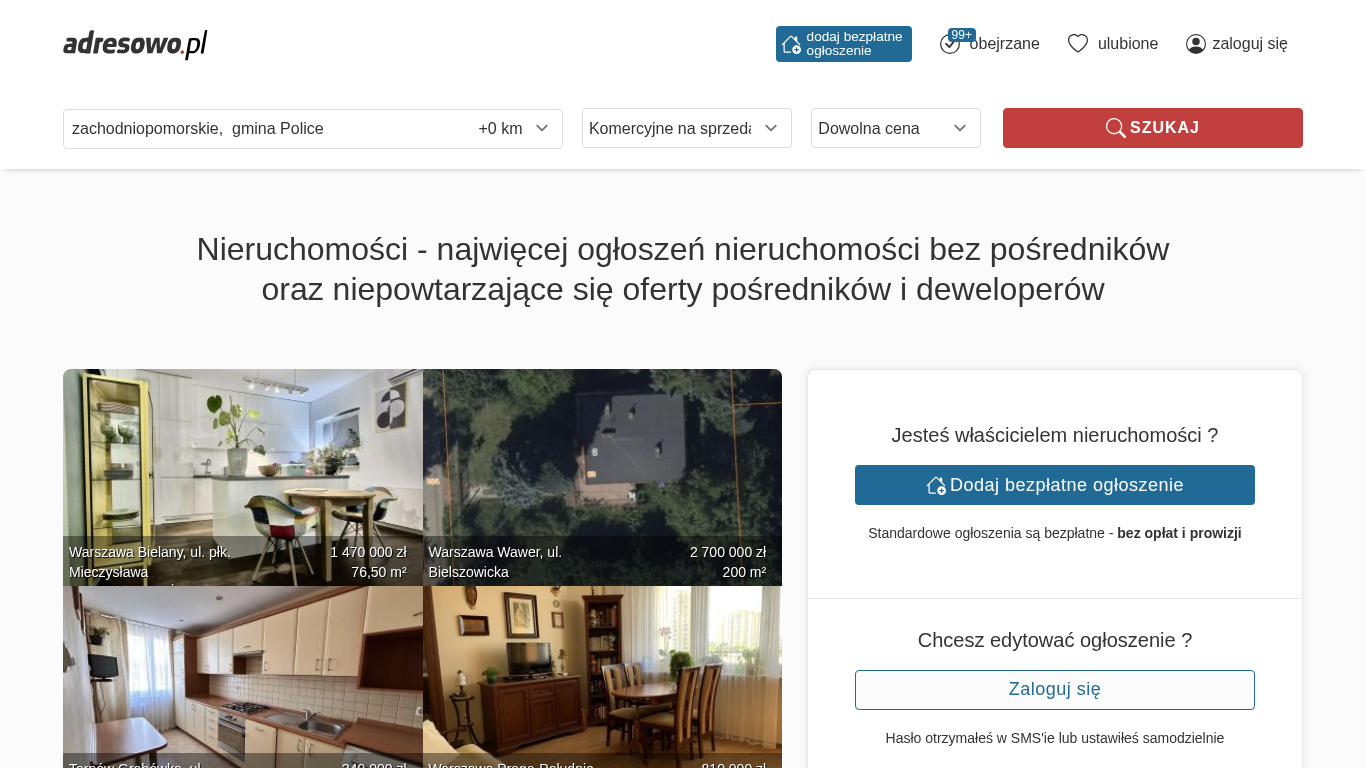Click the user profile icon
The image size is (1366, 768).
pyautogui.click(x=1195, y=44)
